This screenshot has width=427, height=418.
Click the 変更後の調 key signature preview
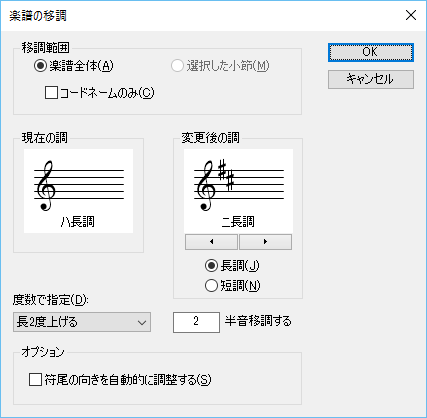coord(238,191)
